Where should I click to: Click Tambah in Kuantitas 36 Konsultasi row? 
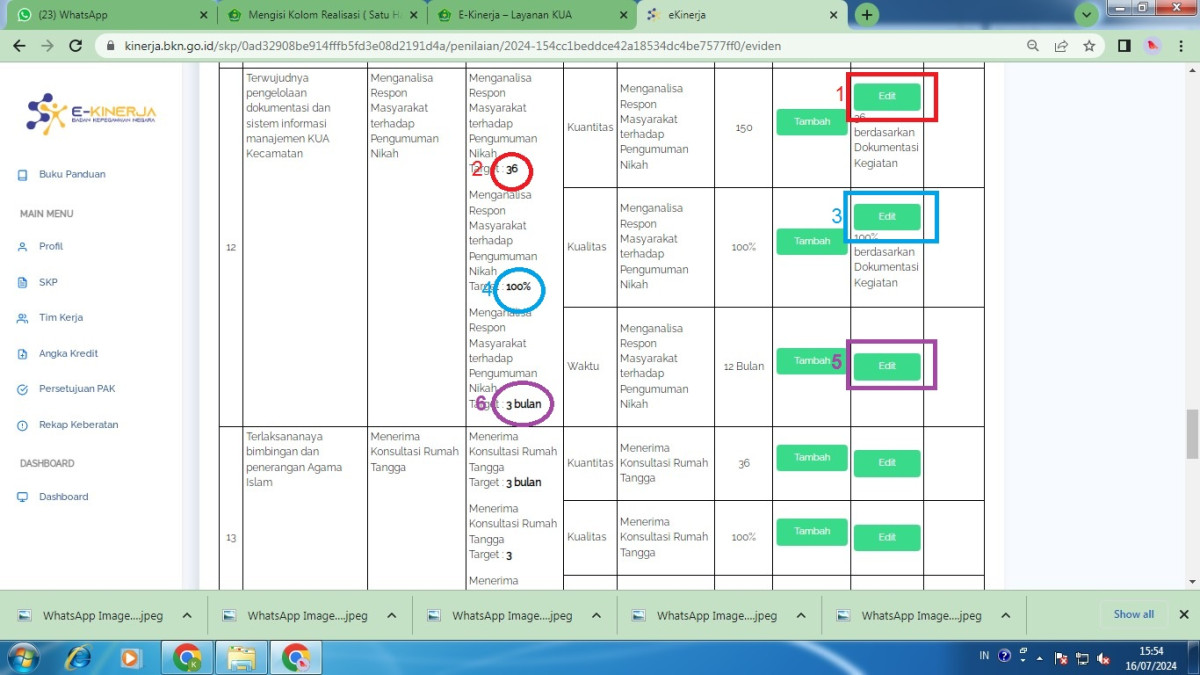(x=812, y=458)
